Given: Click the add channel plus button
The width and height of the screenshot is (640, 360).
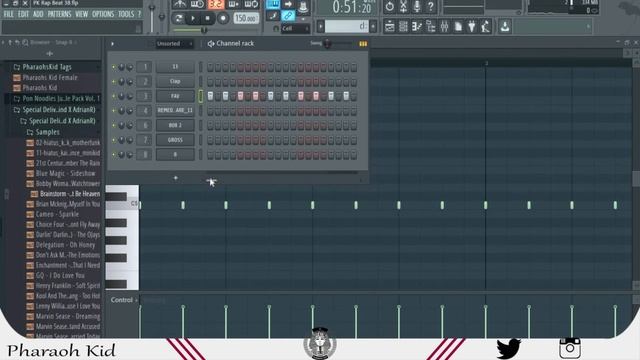Looking at the screenshot, I should click(x=176, y=178).
